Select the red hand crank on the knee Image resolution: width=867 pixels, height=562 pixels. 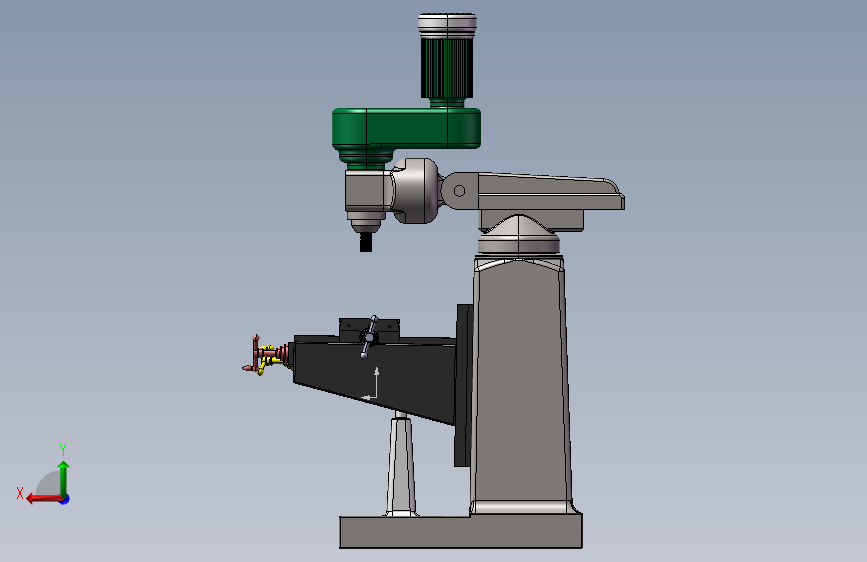point(255,354)
